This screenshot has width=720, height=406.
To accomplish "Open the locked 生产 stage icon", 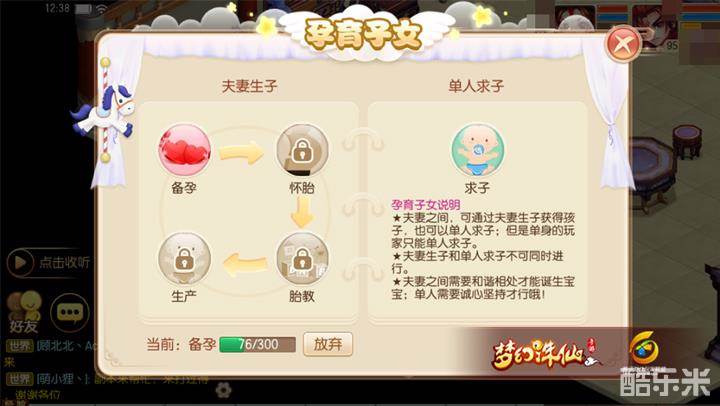I will click(185, 259).
